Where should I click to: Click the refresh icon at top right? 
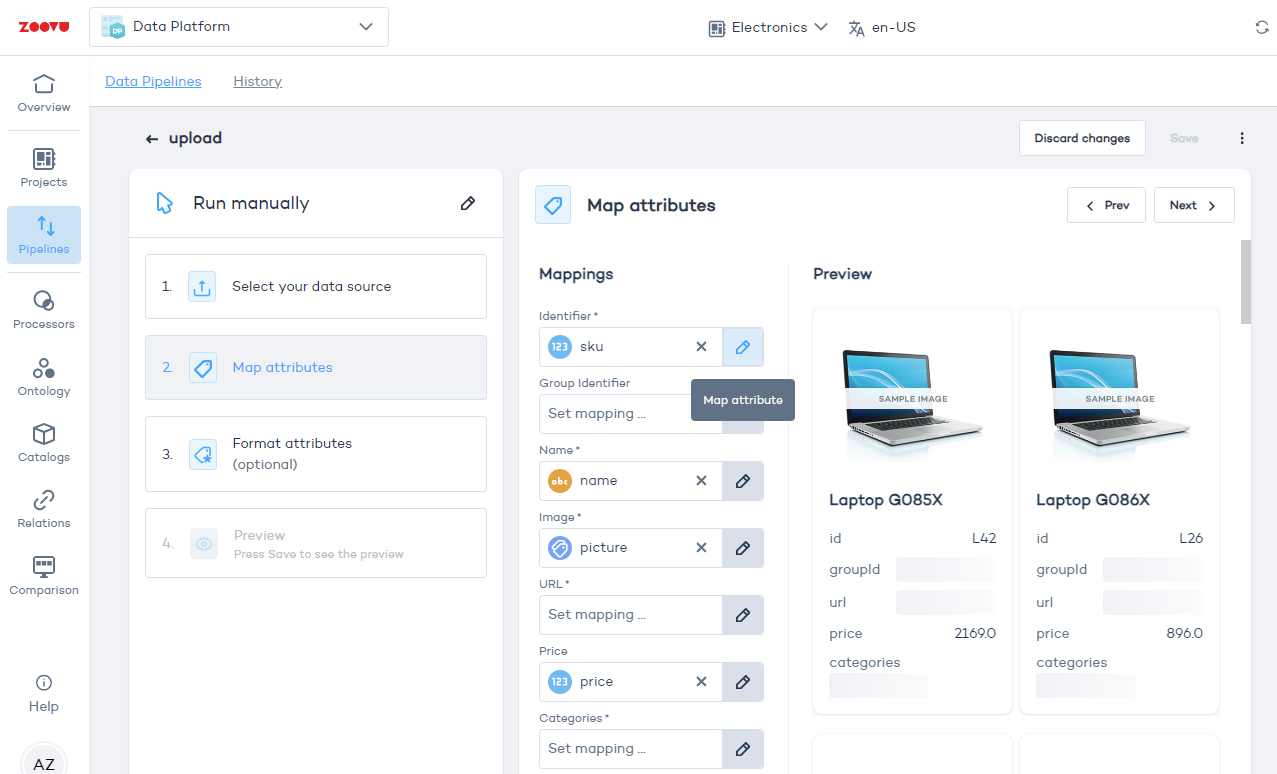tap(1262, 27)
